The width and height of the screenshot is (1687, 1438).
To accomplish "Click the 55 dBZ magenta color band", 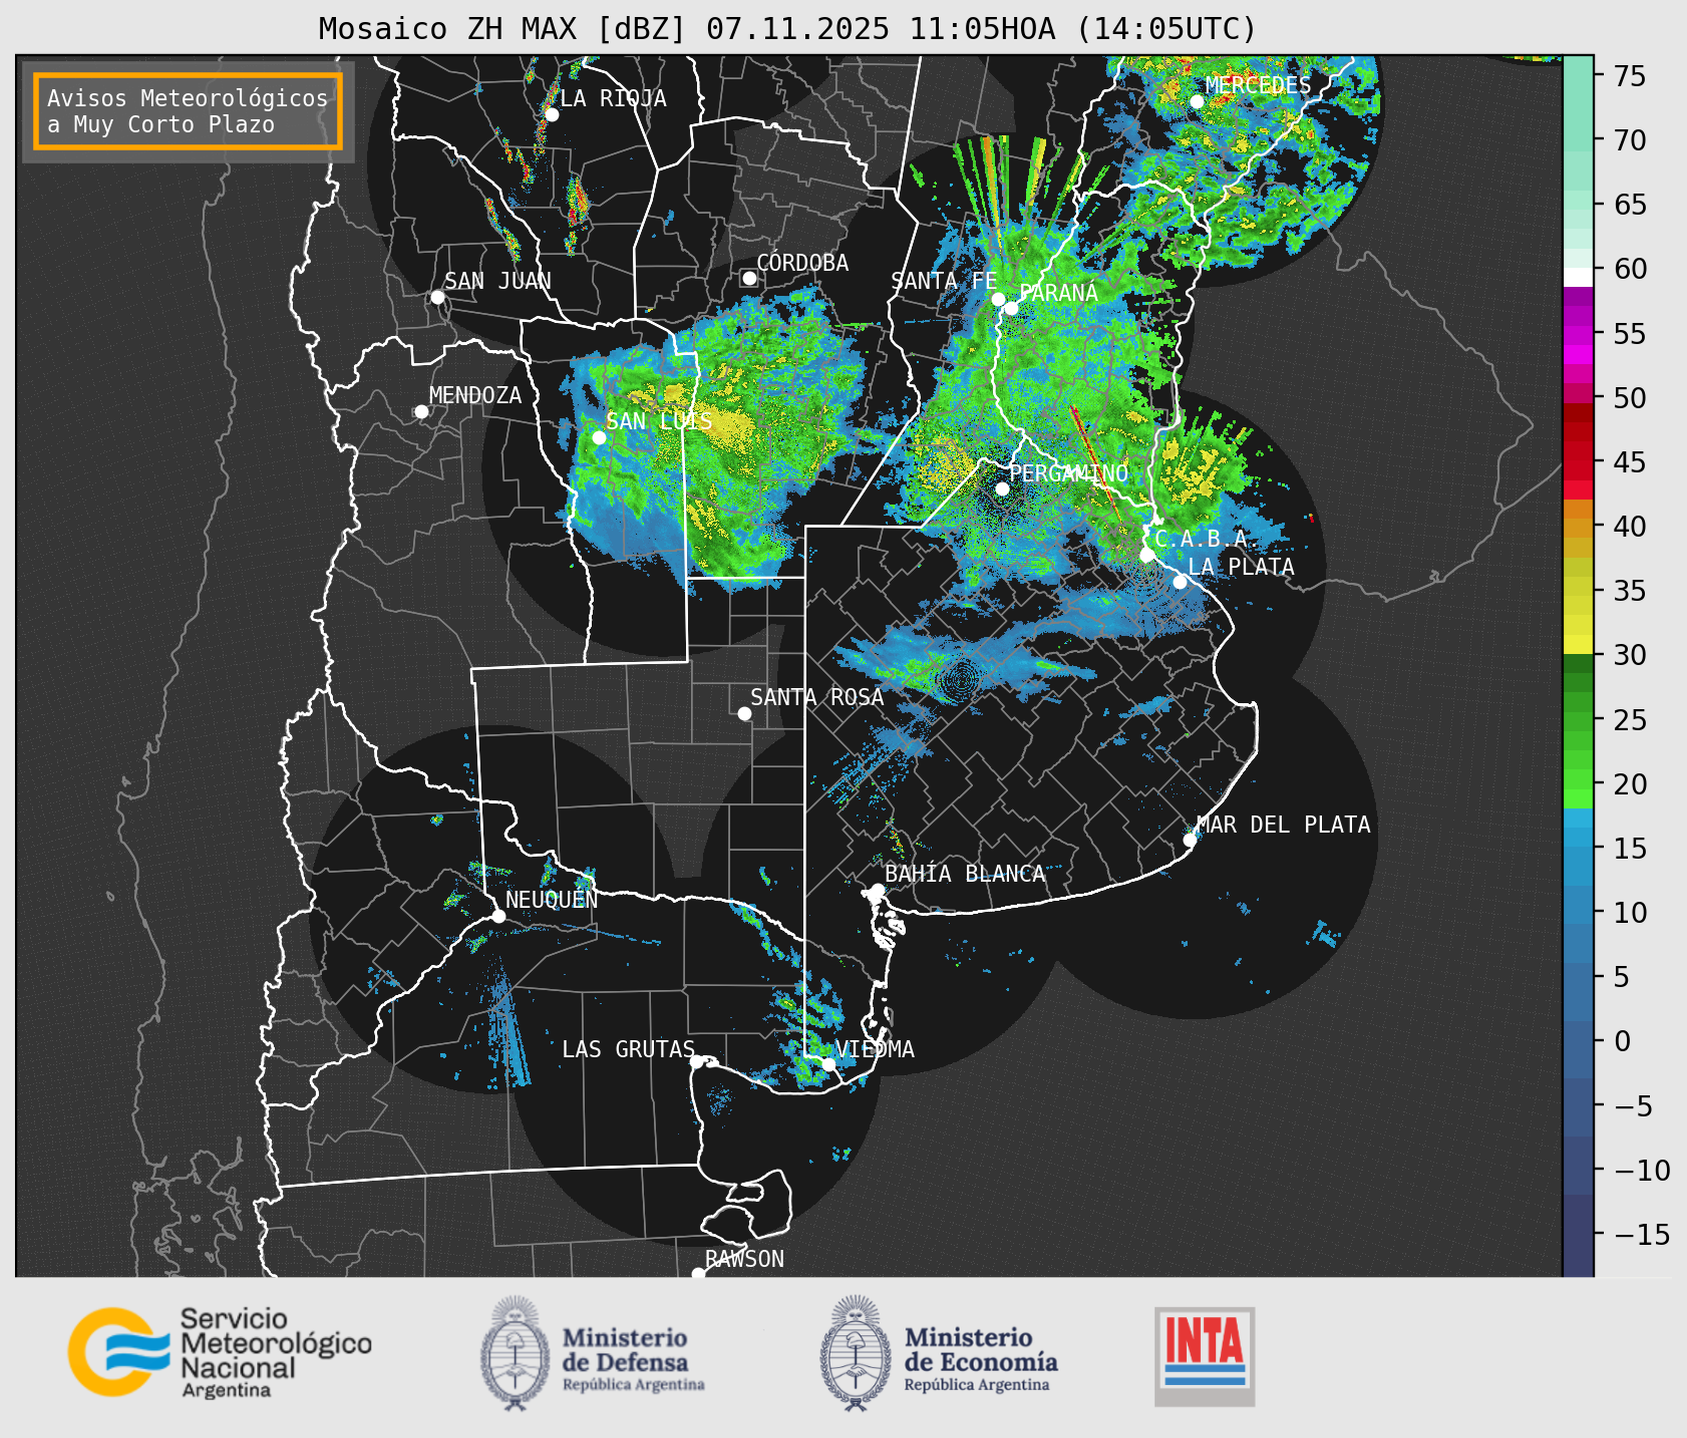I will point(1578,334).
